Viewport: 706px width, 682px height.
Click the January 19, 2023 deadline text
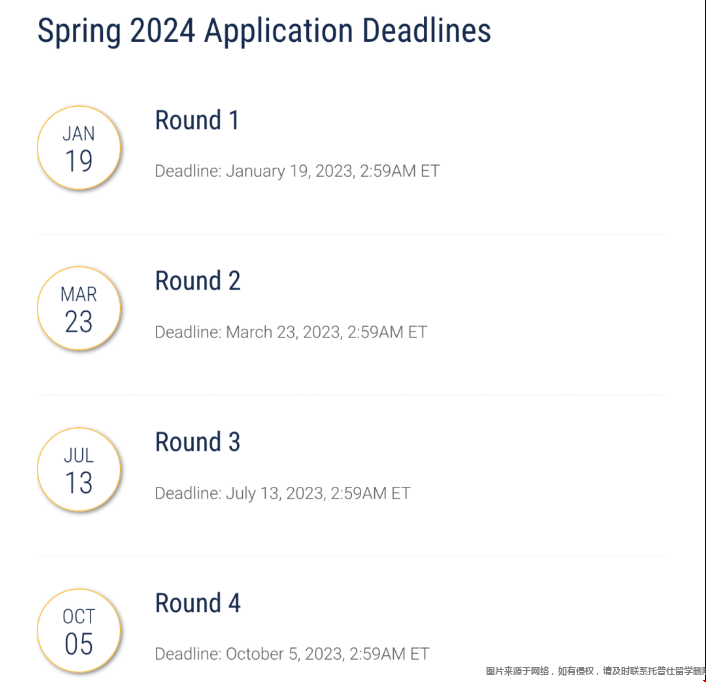(x=297, y=172)
